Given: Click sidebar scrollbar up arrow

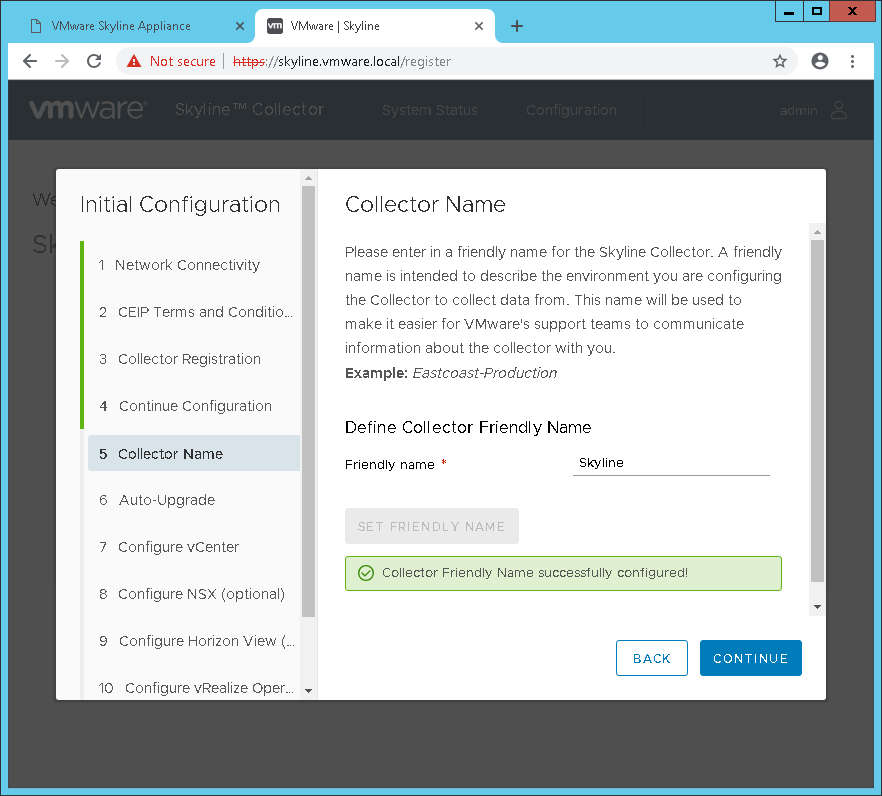Looking at the screenshot, I should pos(308,178).
